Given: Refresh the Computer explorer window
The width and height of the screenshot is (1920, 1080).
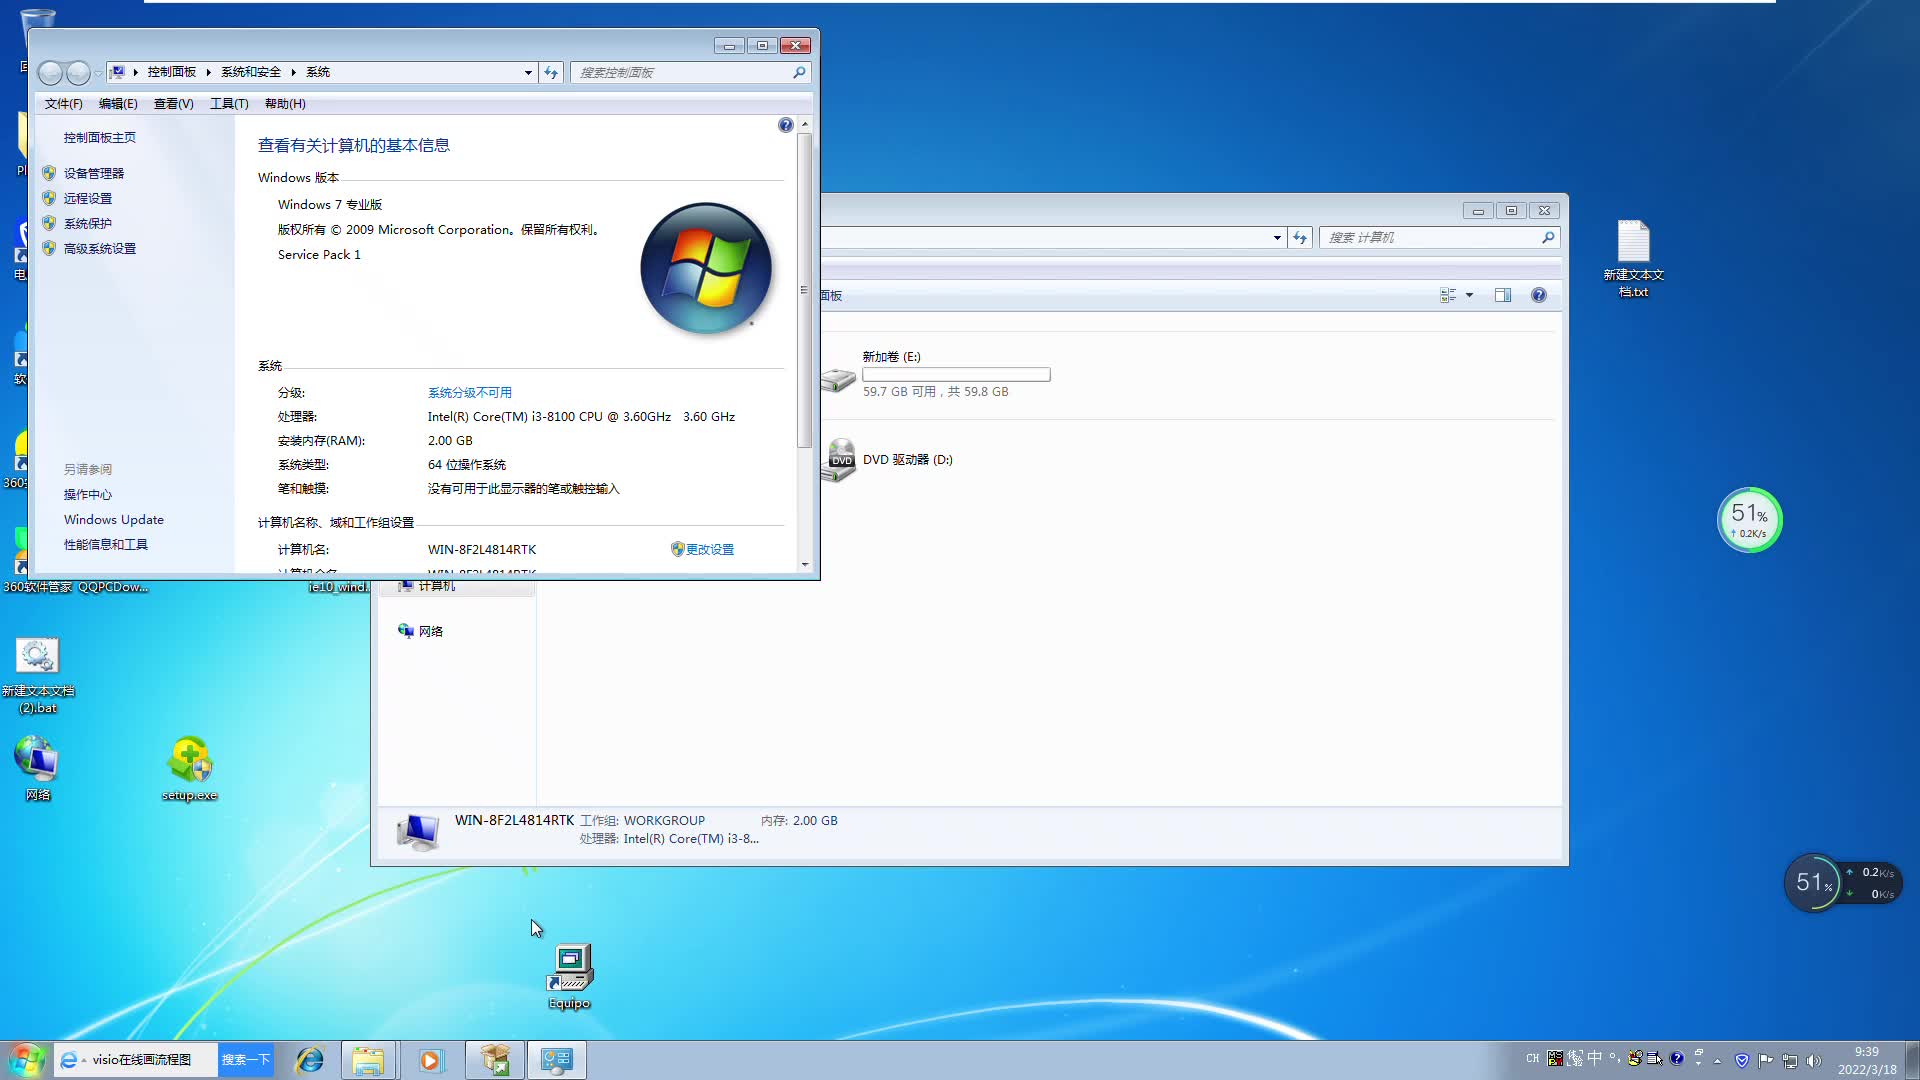Looking at the screenshot, I should coord(1300,237).
